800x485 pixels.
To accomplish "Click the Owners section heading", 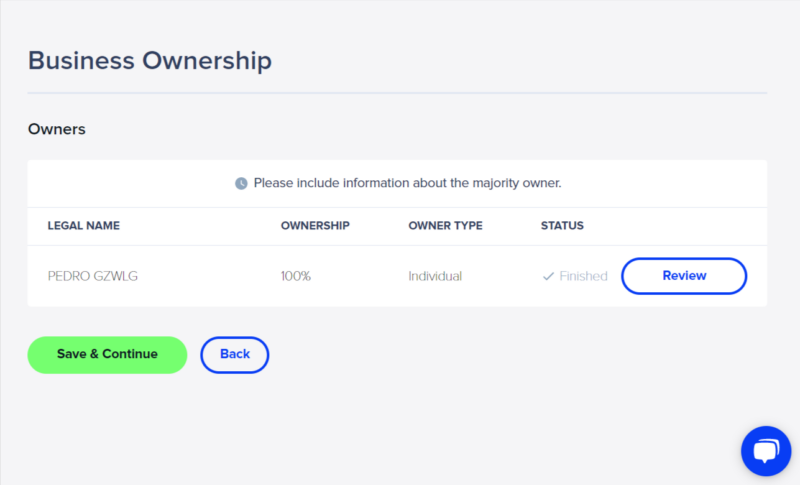I will coord(57,130).
